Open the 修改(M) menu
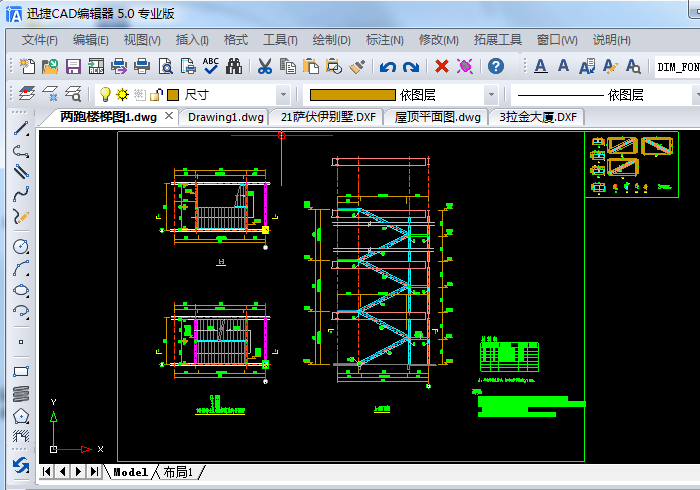This screenshot has width=700, height=490. click(439, 40)
